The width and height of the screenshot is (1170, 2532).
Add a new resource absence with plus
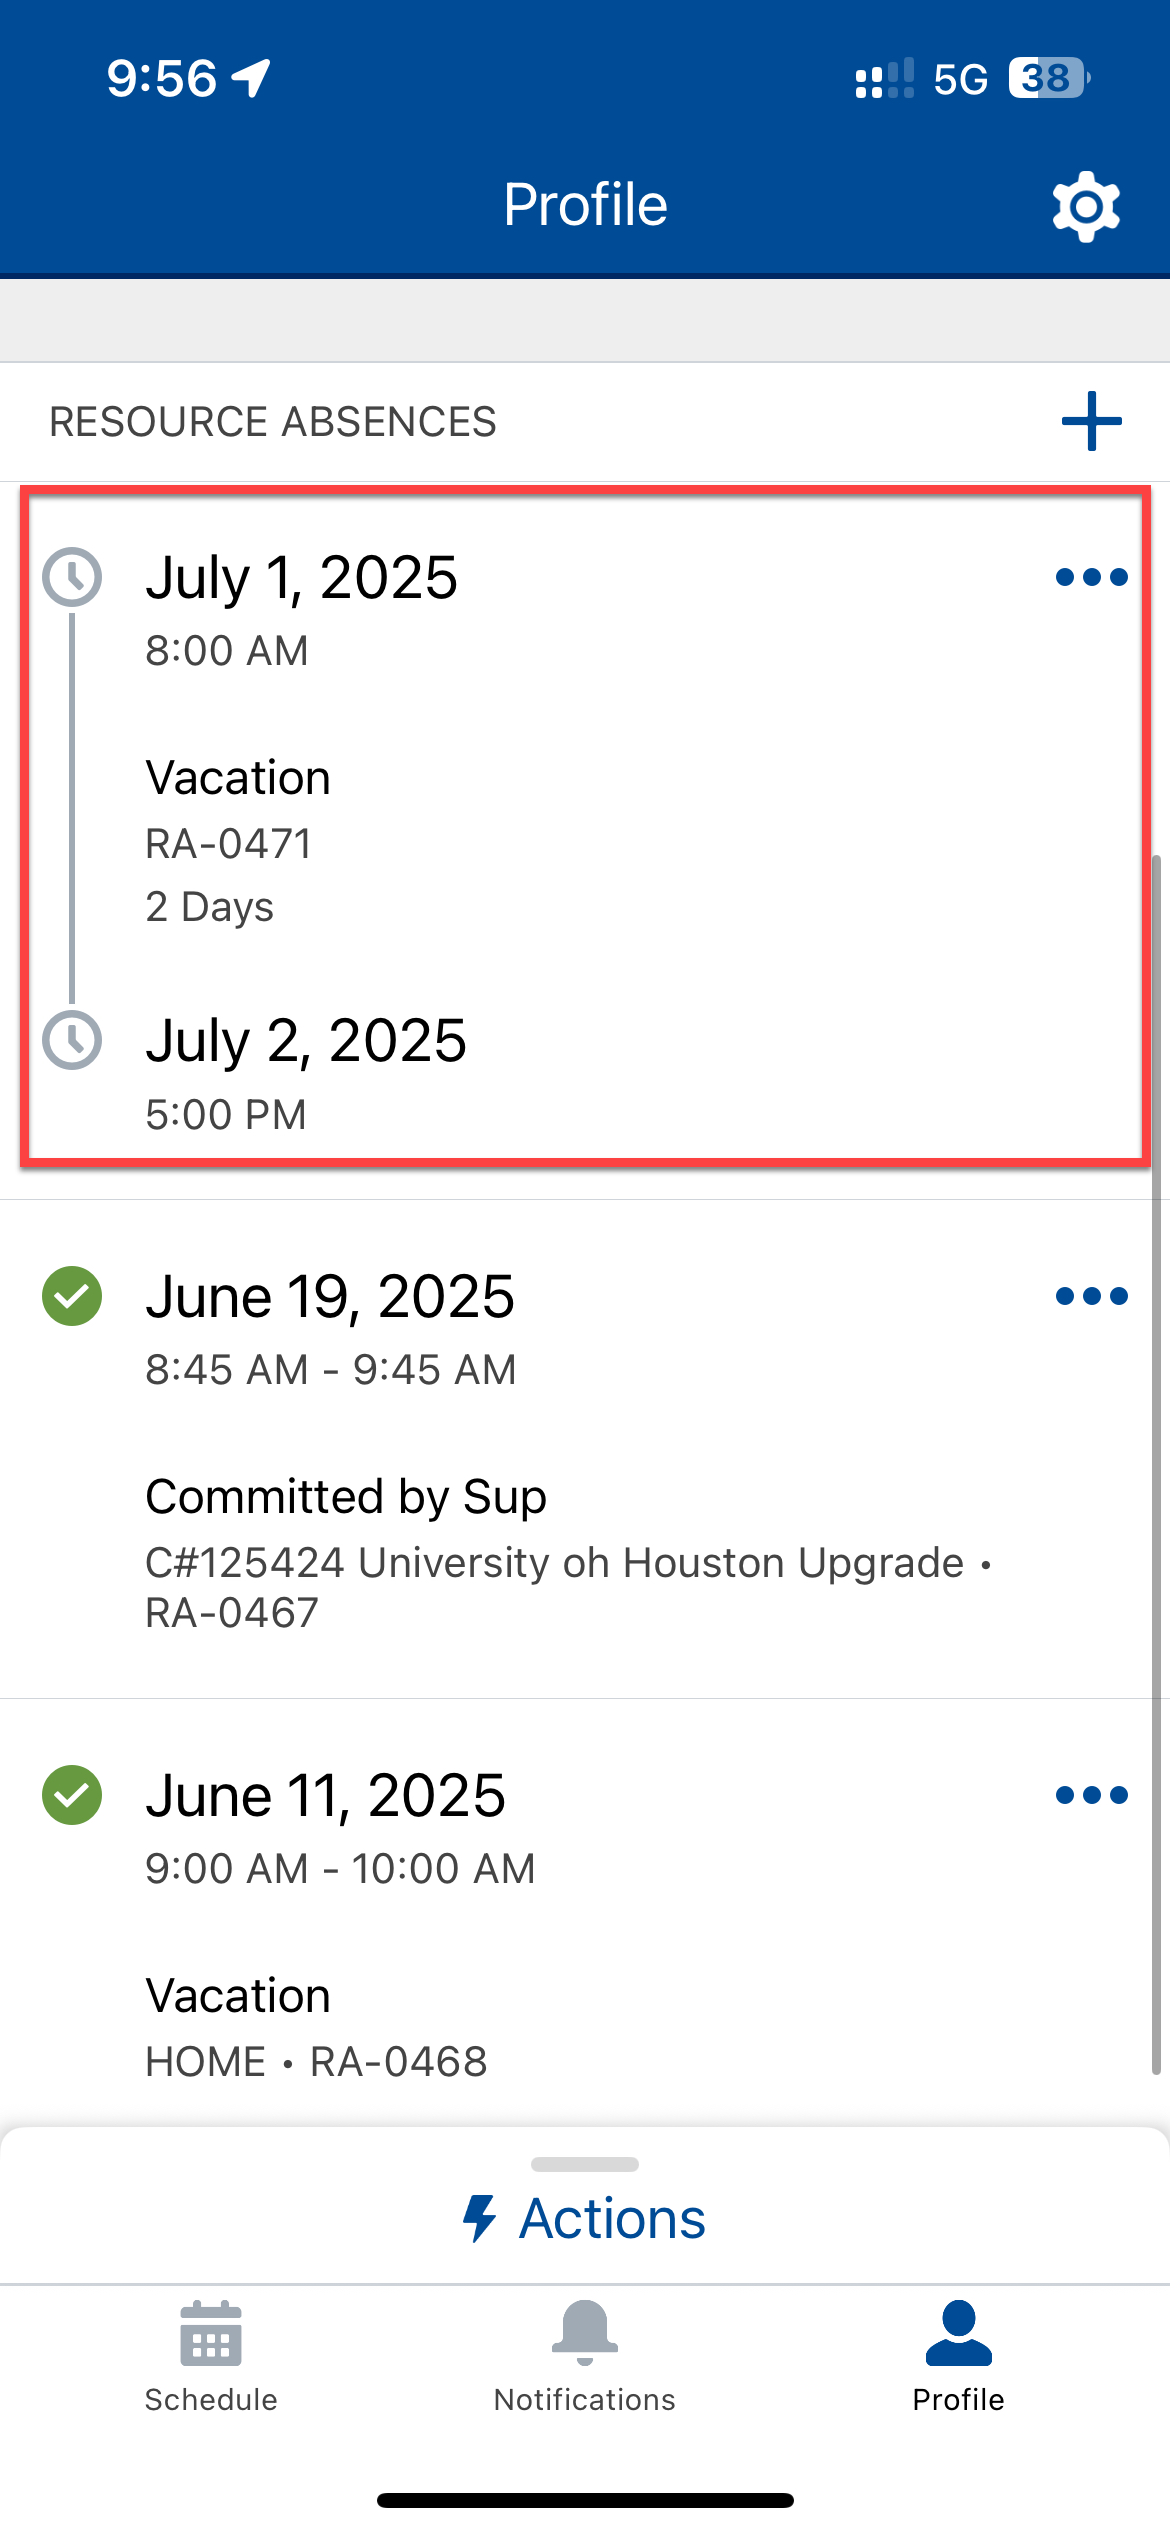[1091, 421]
